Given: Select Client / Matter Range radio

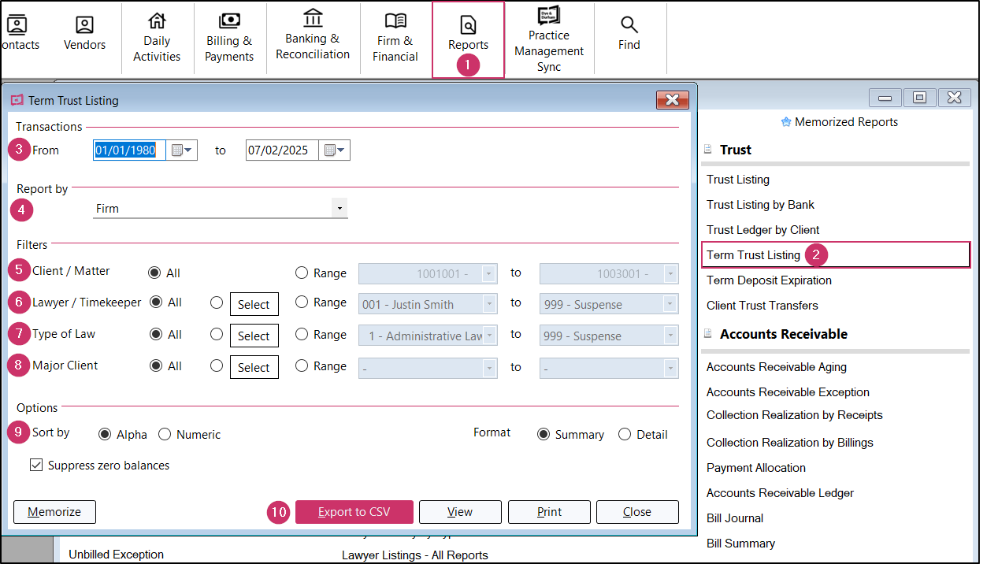Looking at the screenshot, I should click(302, 273).
